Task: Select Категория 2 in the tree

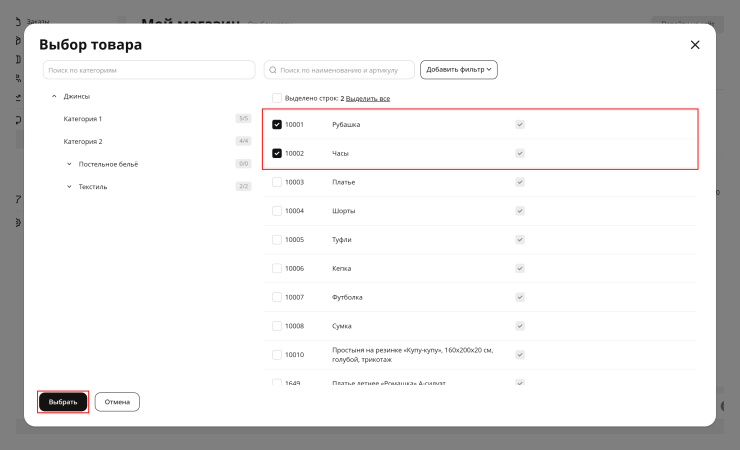Action: (83, 142)
